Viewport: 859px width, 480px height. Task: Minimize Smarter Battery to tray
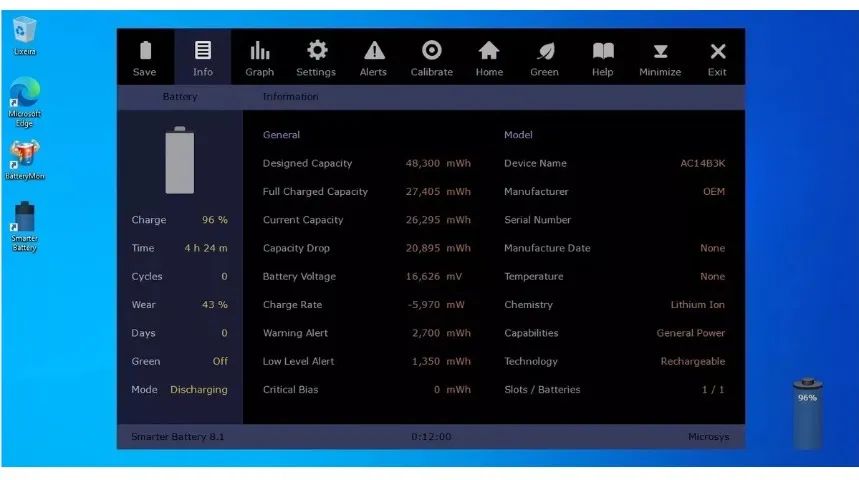click(660, 57)
